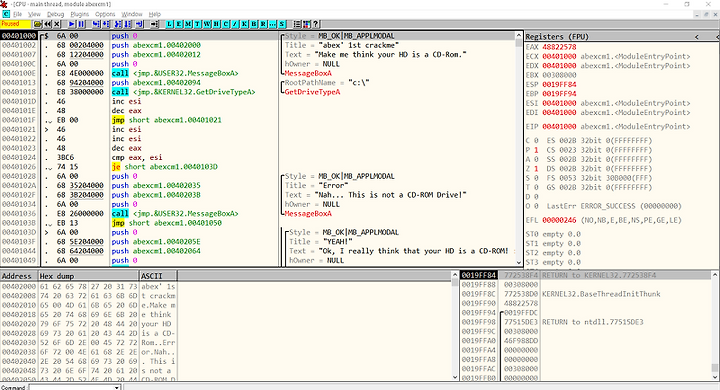Select the 'cmp eax, esi' instruction
This screenshot has width=720, height=390.
136,157
